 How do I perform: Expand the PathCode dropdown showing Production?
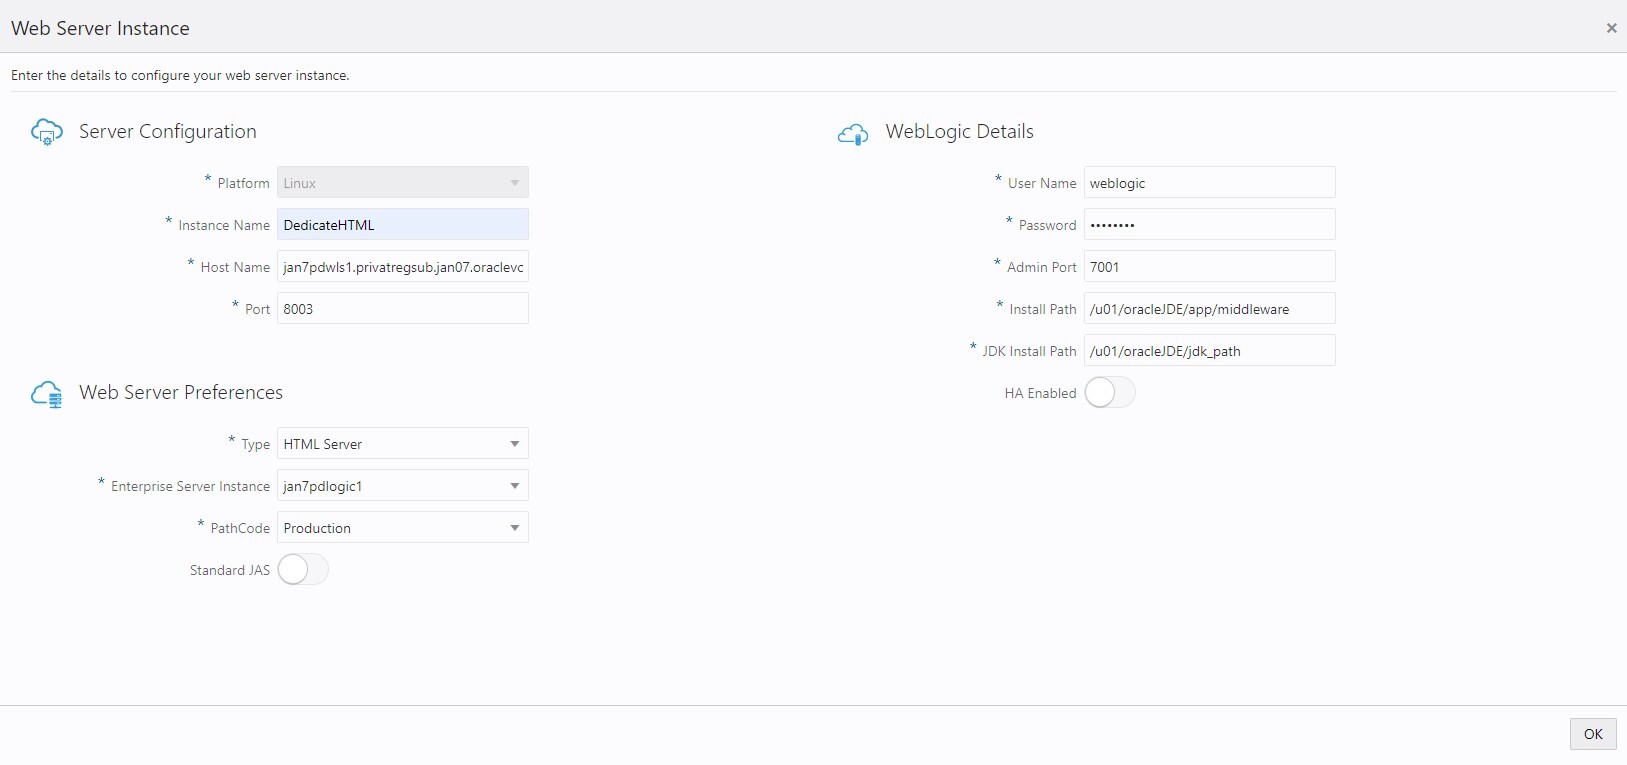(403, 528)
